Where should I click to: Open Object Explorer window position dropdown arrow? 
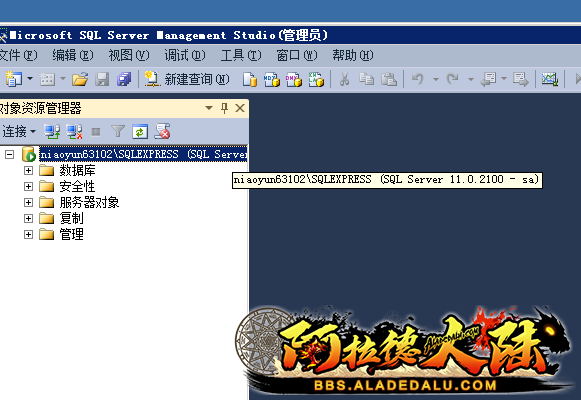(x=209, y=108)
